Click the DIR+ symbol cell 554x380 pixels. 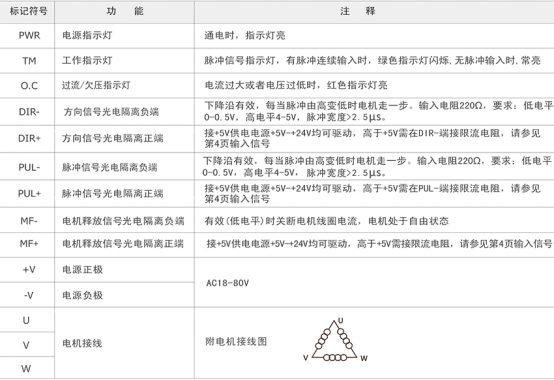(x=27, y=139)
